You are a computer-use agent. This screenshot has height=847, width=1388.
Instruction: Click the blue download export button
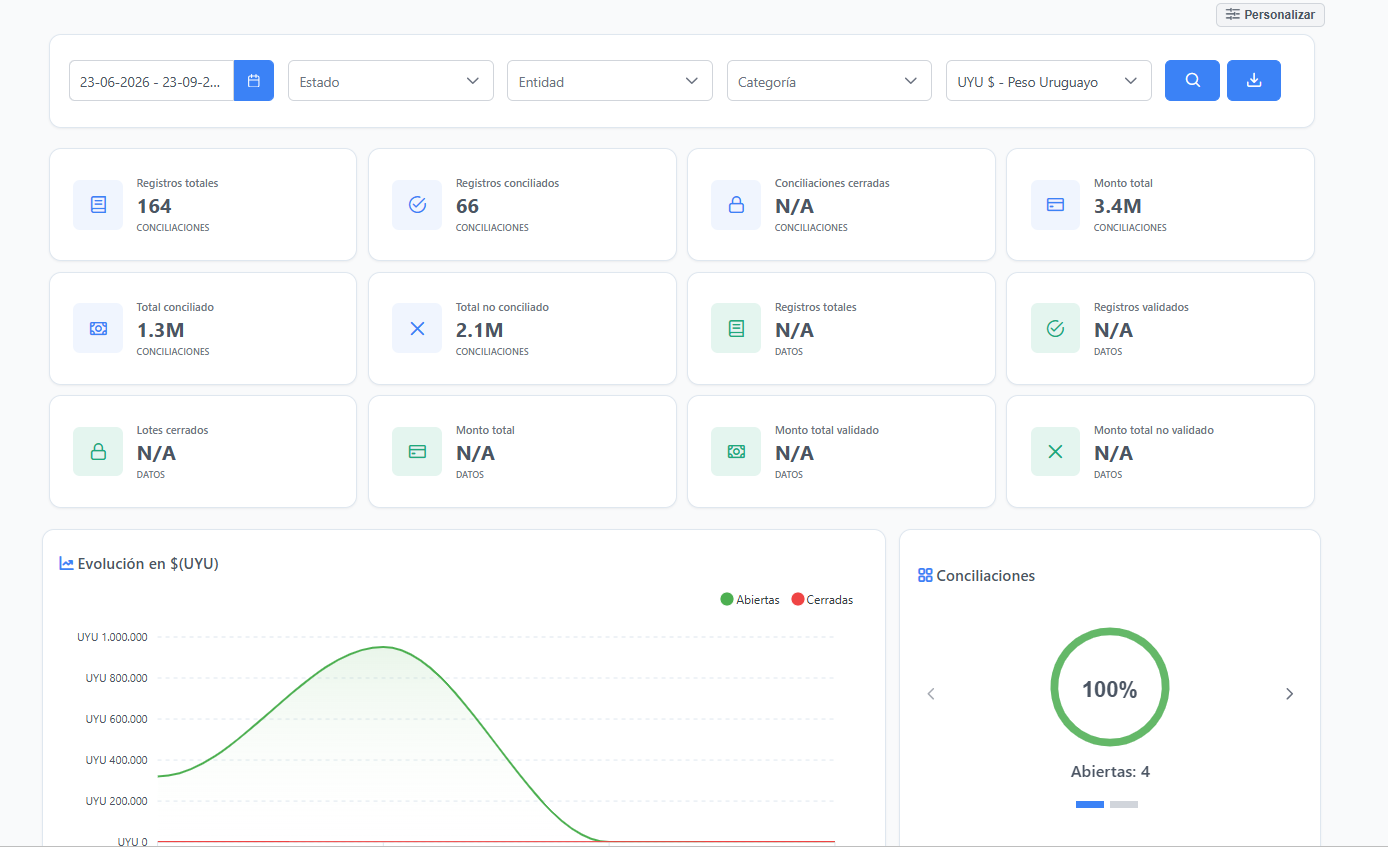point(1254,81)
